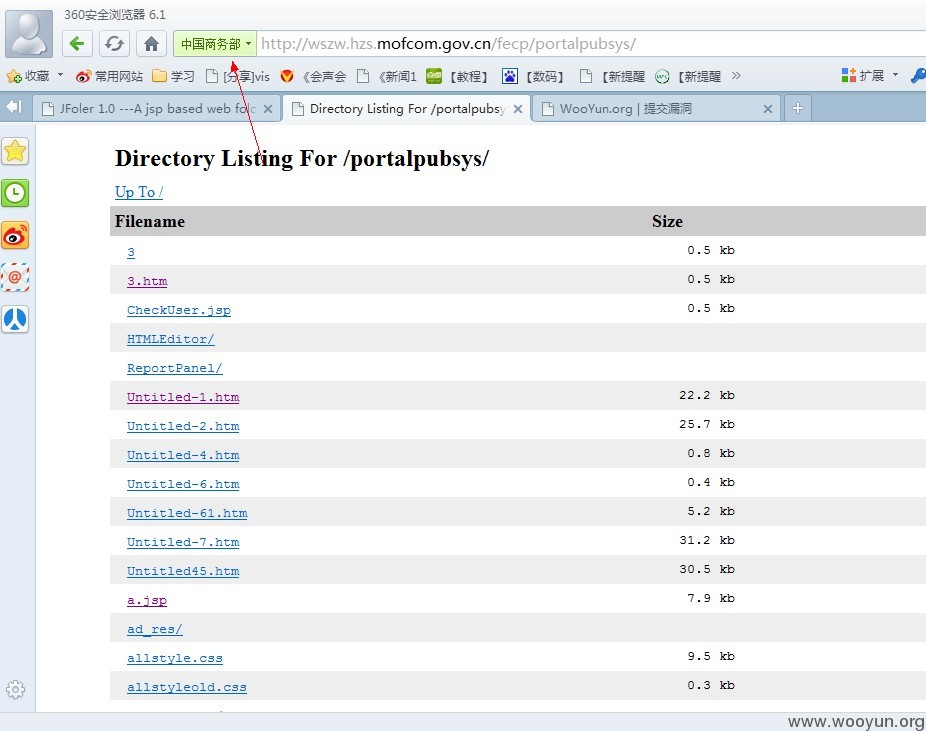The width and height of the screenshot is (926, 731).
Task: Go to browser home page icon
Action: (x=151, y=44)
